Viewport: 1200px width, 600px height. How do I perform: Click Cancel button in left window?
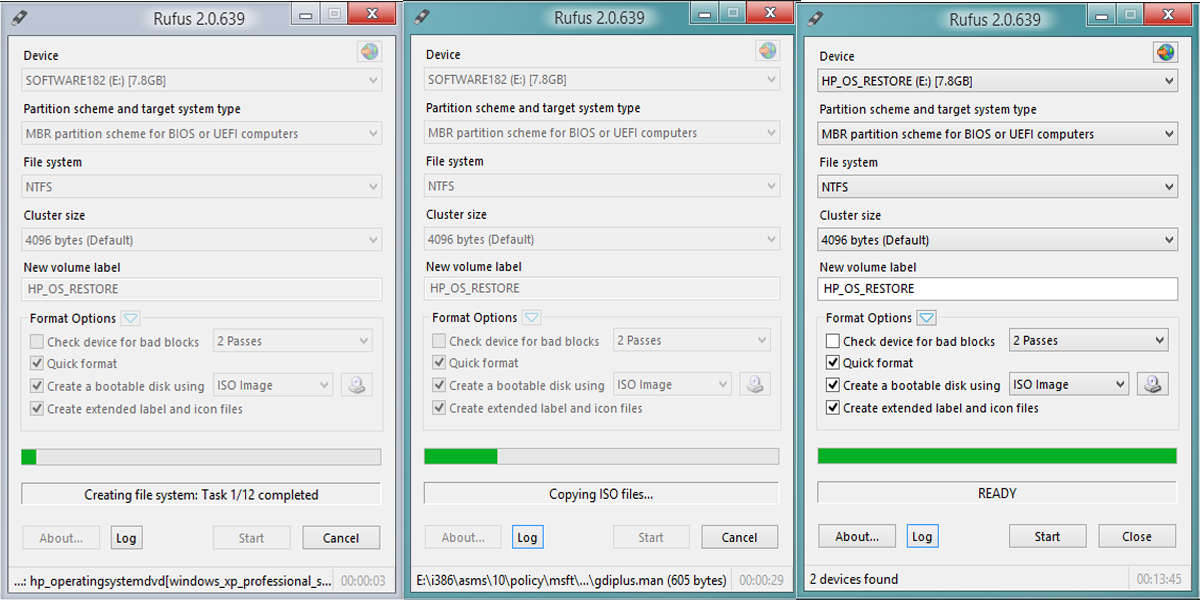pos(341,537)
